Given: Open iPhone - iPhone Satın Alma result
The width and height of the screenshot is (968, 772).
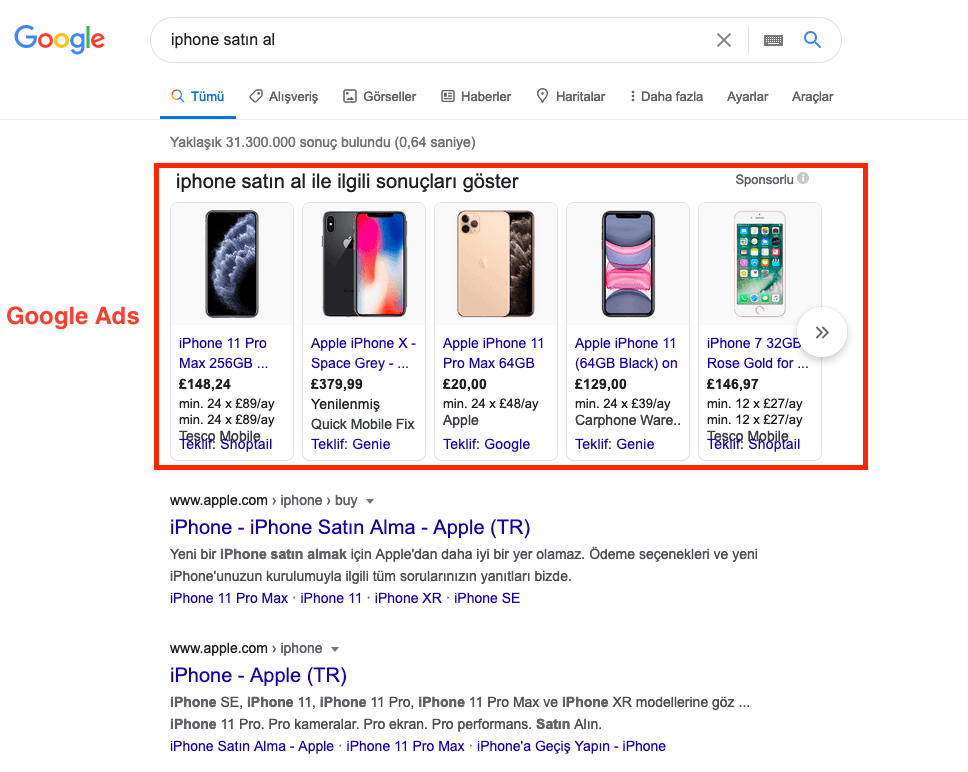Looking at the screenshot, I should click(350, 528).
